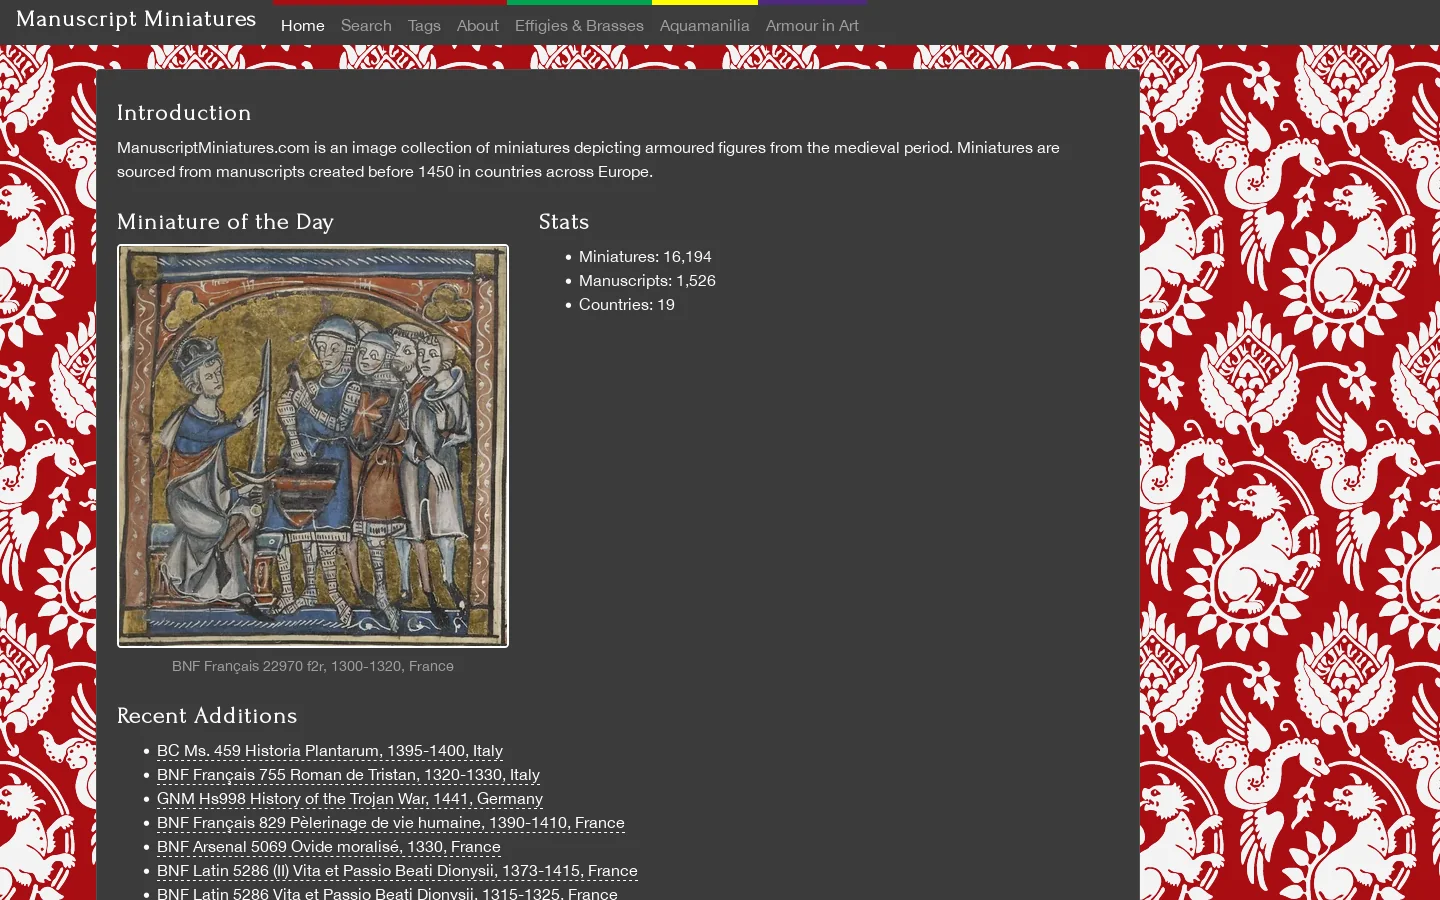Viewport: 1440px width, 900px height.
Task: Open the About page link
Action: [x=478, y=25]
